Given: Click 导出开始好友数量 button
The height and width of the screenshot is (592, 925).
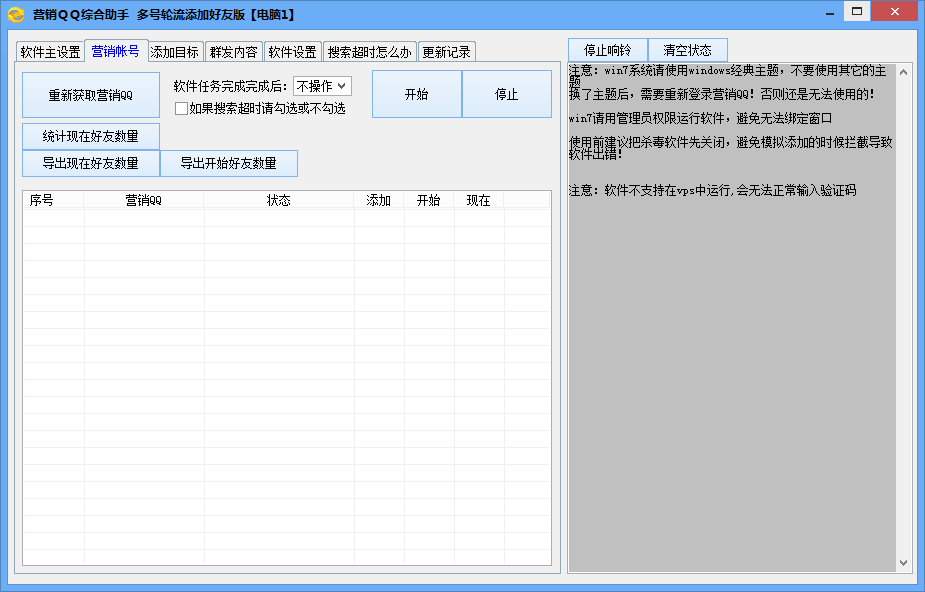Looking at the screenshot, I should 228,163.
